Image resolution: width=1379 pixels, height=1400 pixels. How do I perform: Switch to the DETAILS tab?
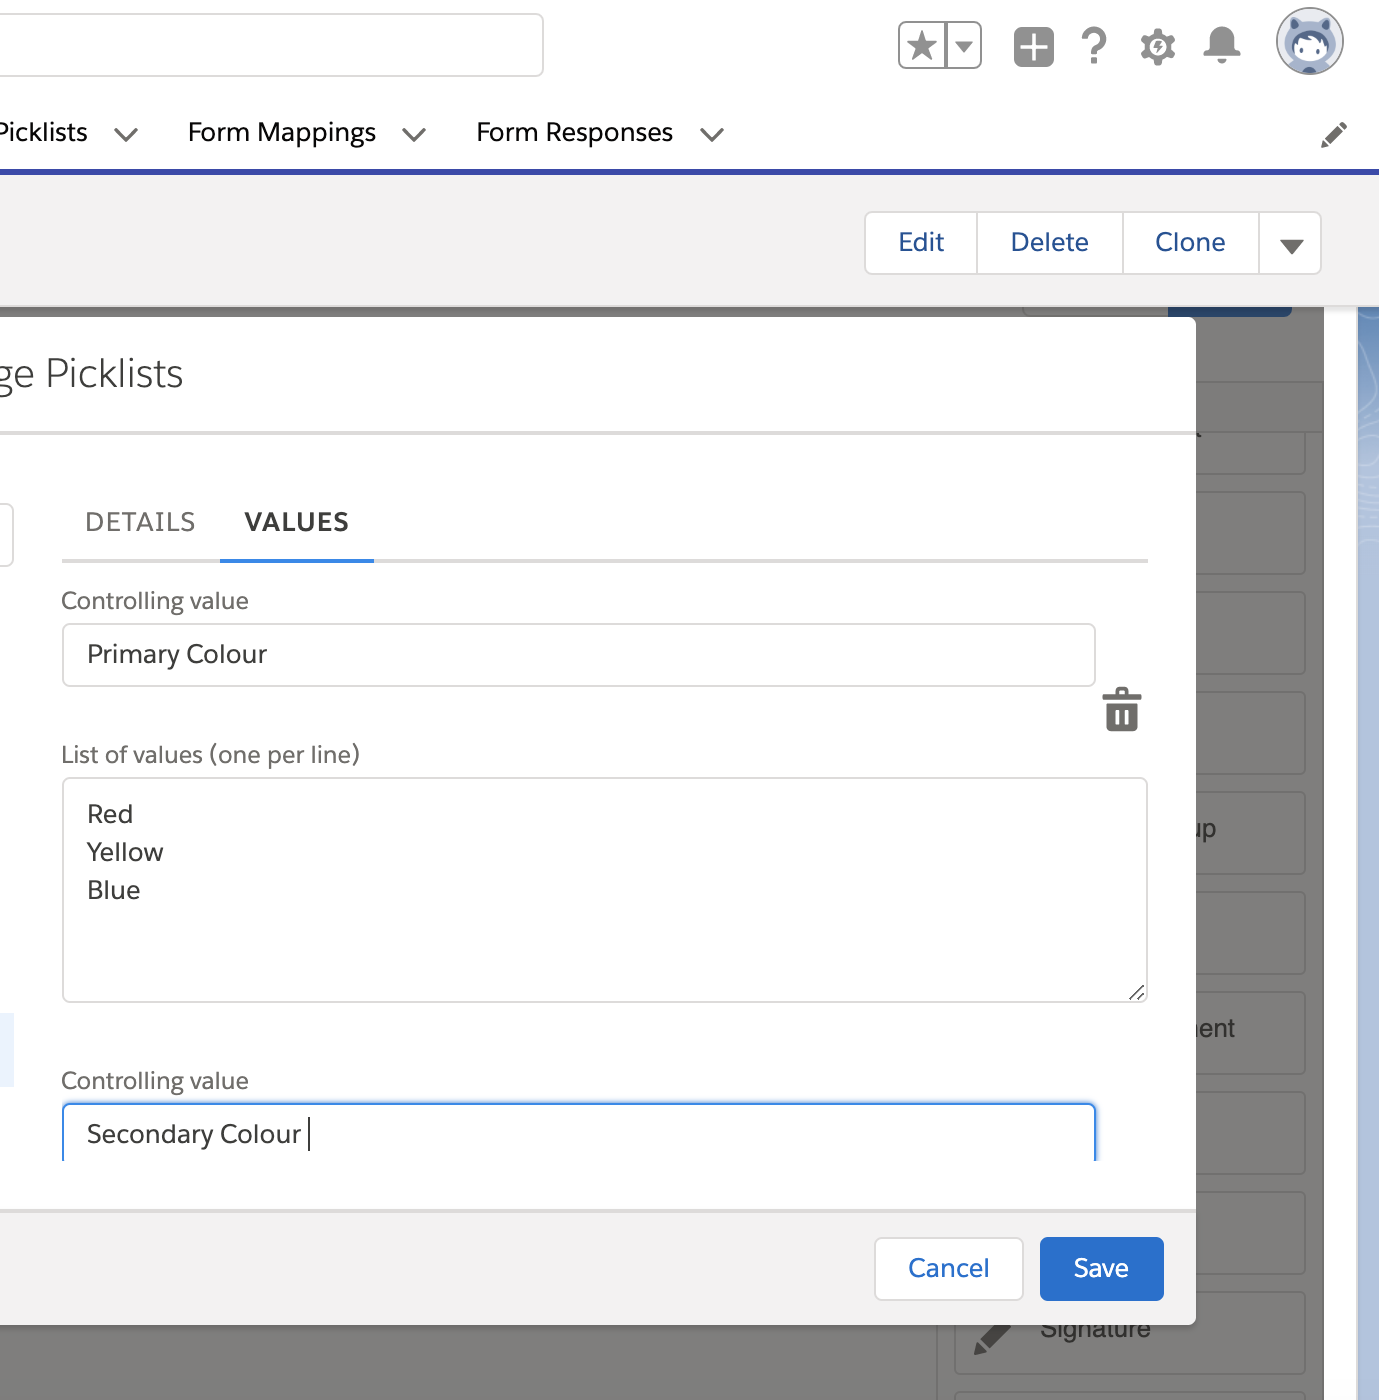[x=139, y=521]
